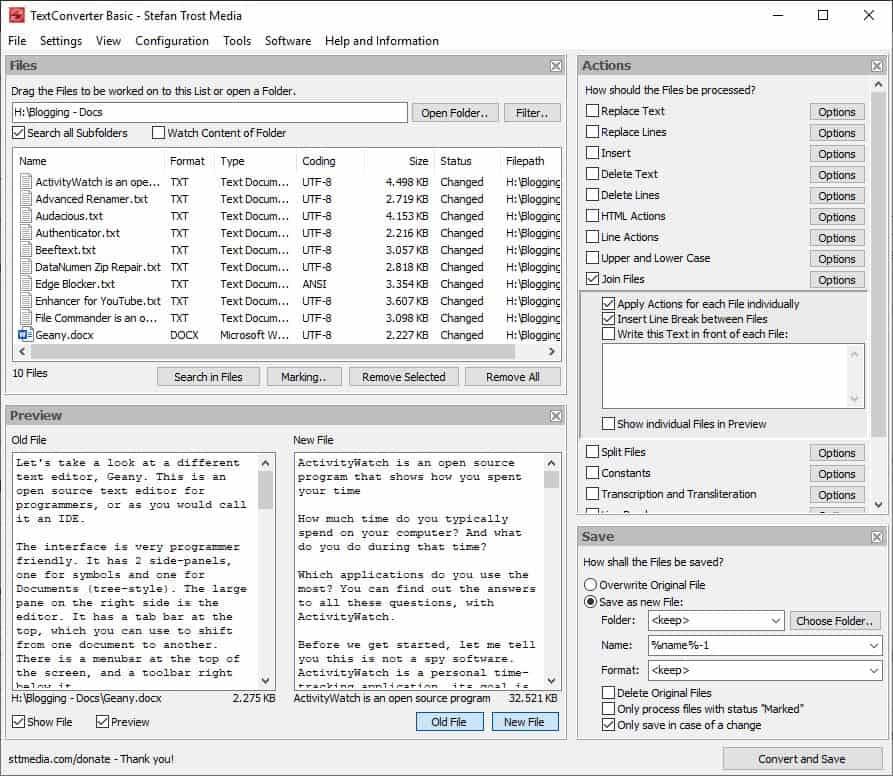Close the Actions panel with its X icon
The image size is (893, 776).
click(x=878, y=65)
